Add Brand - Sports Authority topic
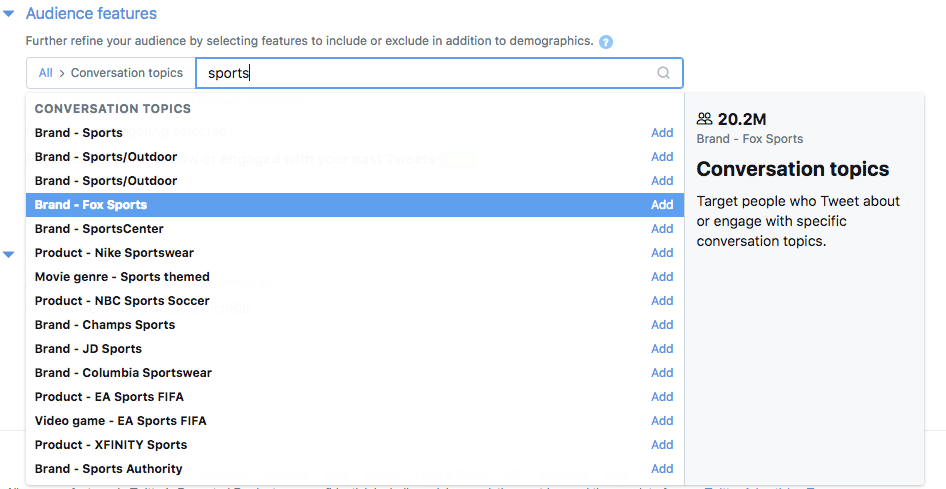 point(662,468)
